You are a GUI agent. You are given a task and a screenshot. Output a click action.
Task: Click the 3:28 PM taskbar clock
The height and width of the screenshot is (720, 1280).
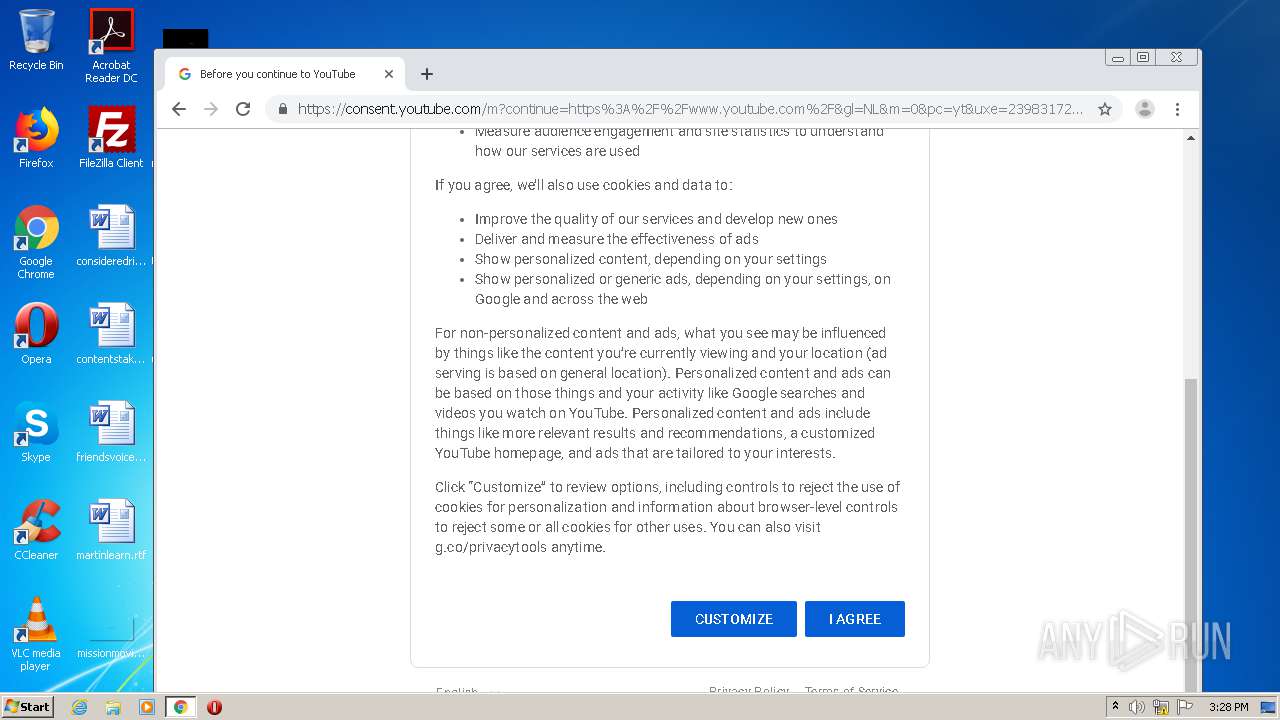[1228, 707]
